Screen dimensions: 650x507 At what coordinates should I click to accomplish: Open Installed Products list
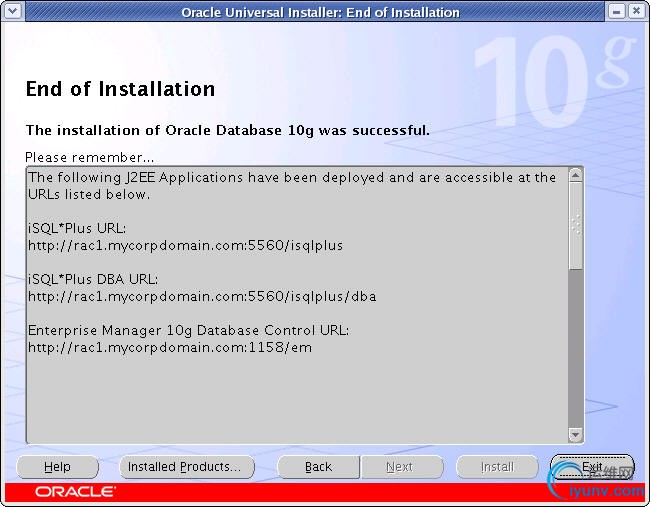tap(187, 467)
